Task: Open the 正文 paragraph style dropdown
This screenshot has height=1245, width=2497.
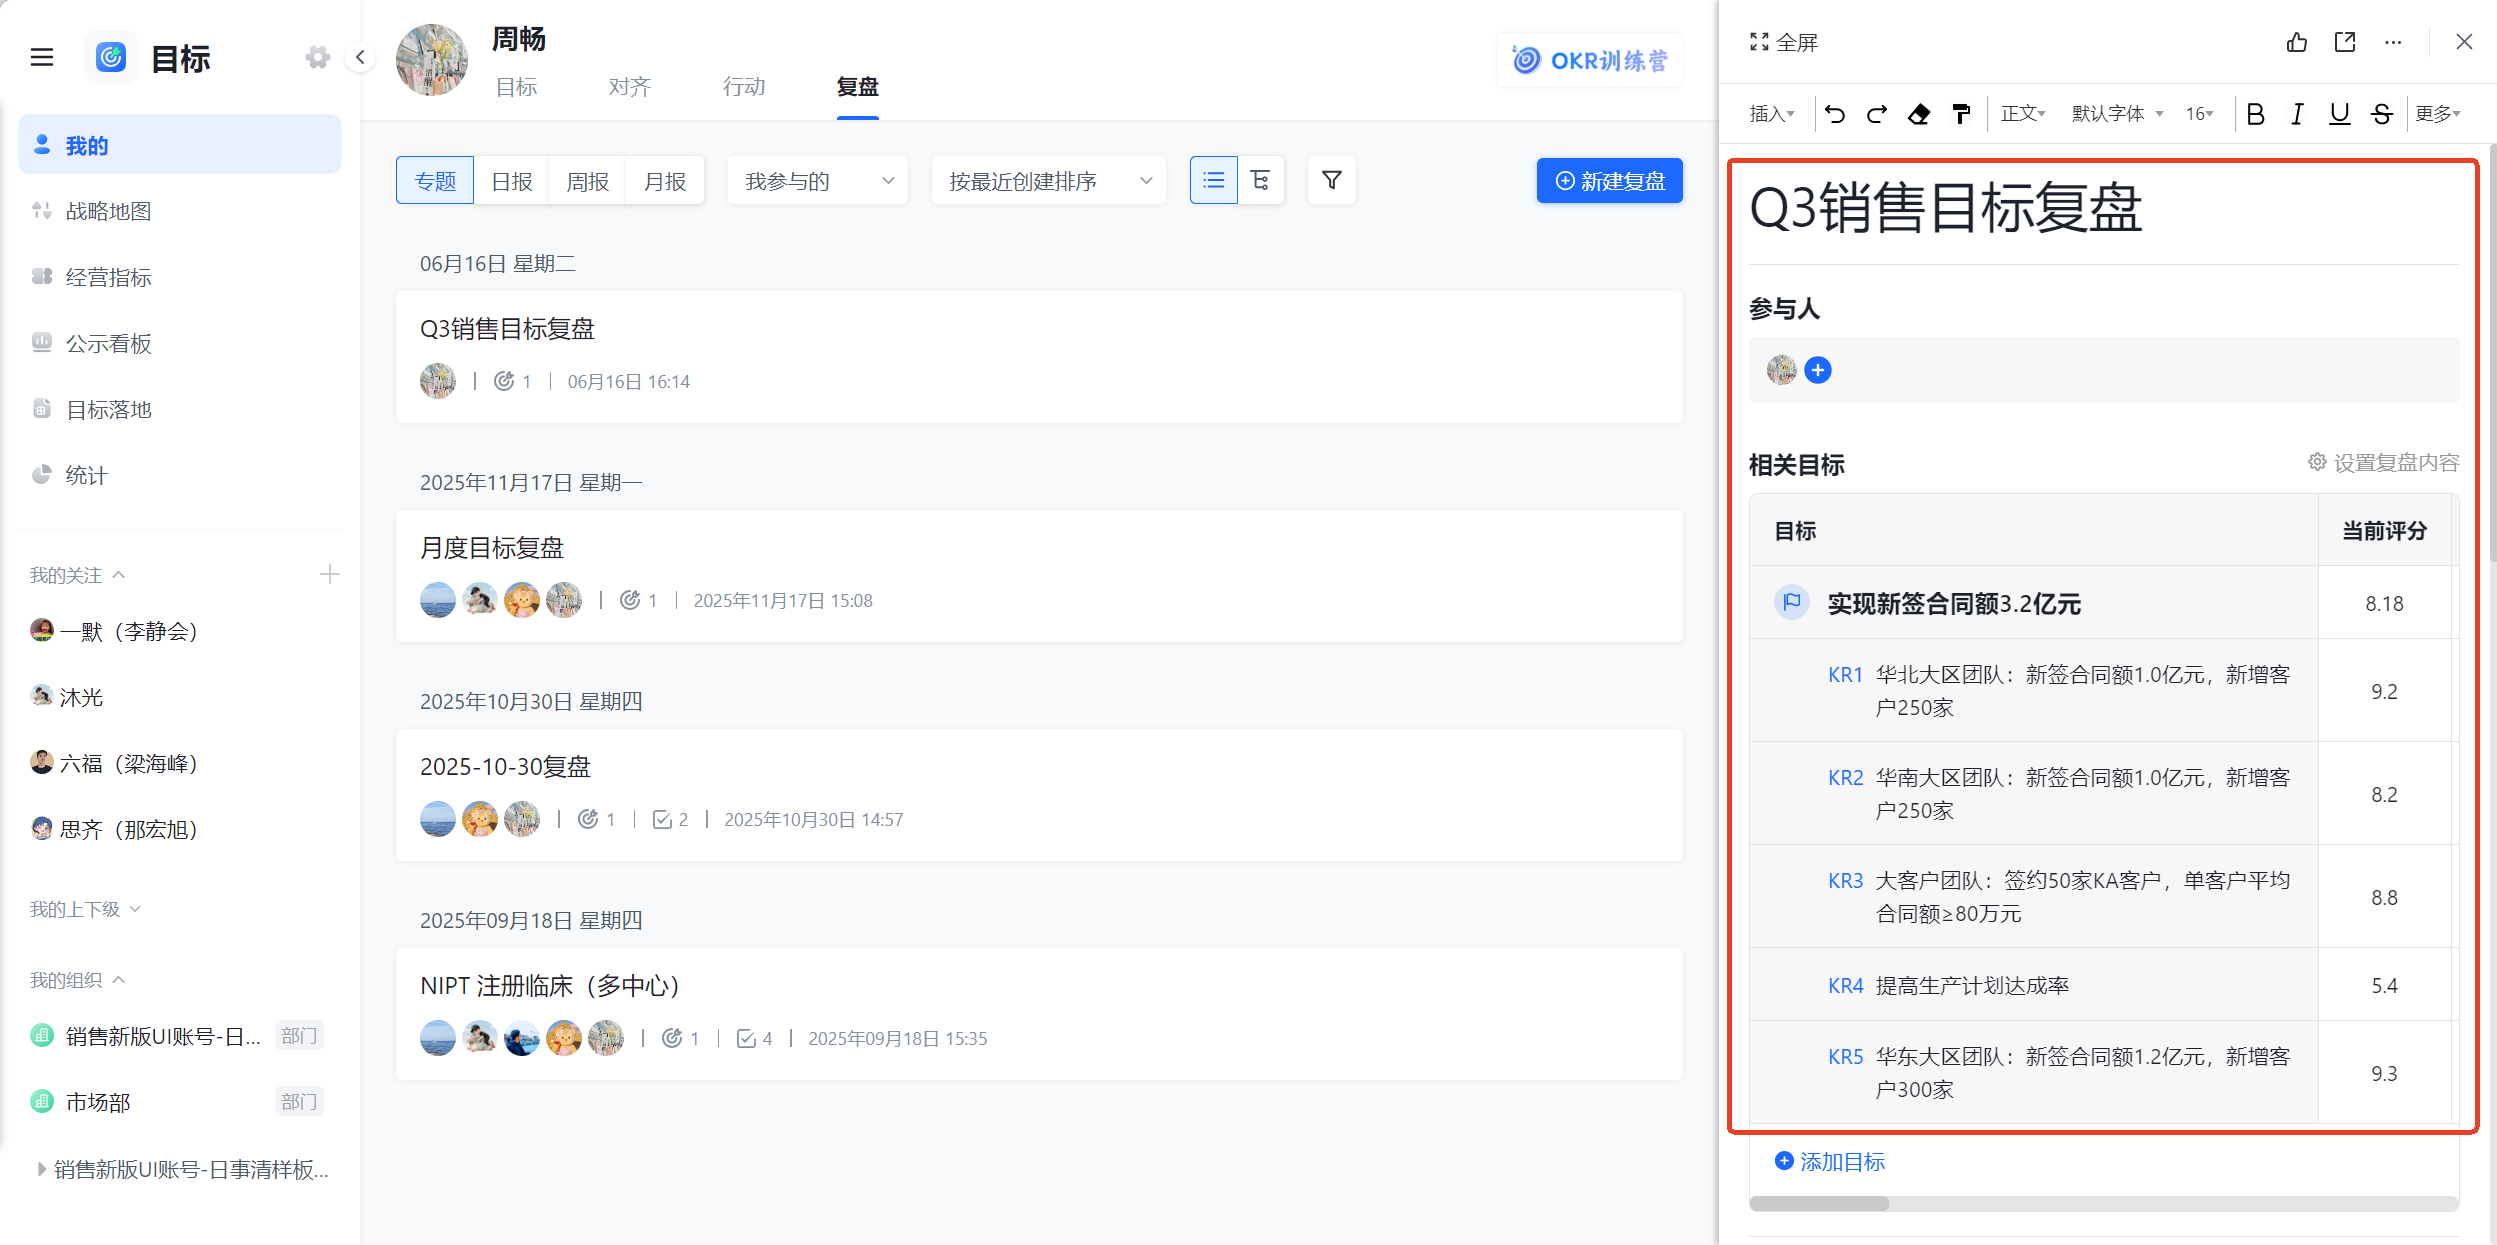Action: coord(2023,114)
